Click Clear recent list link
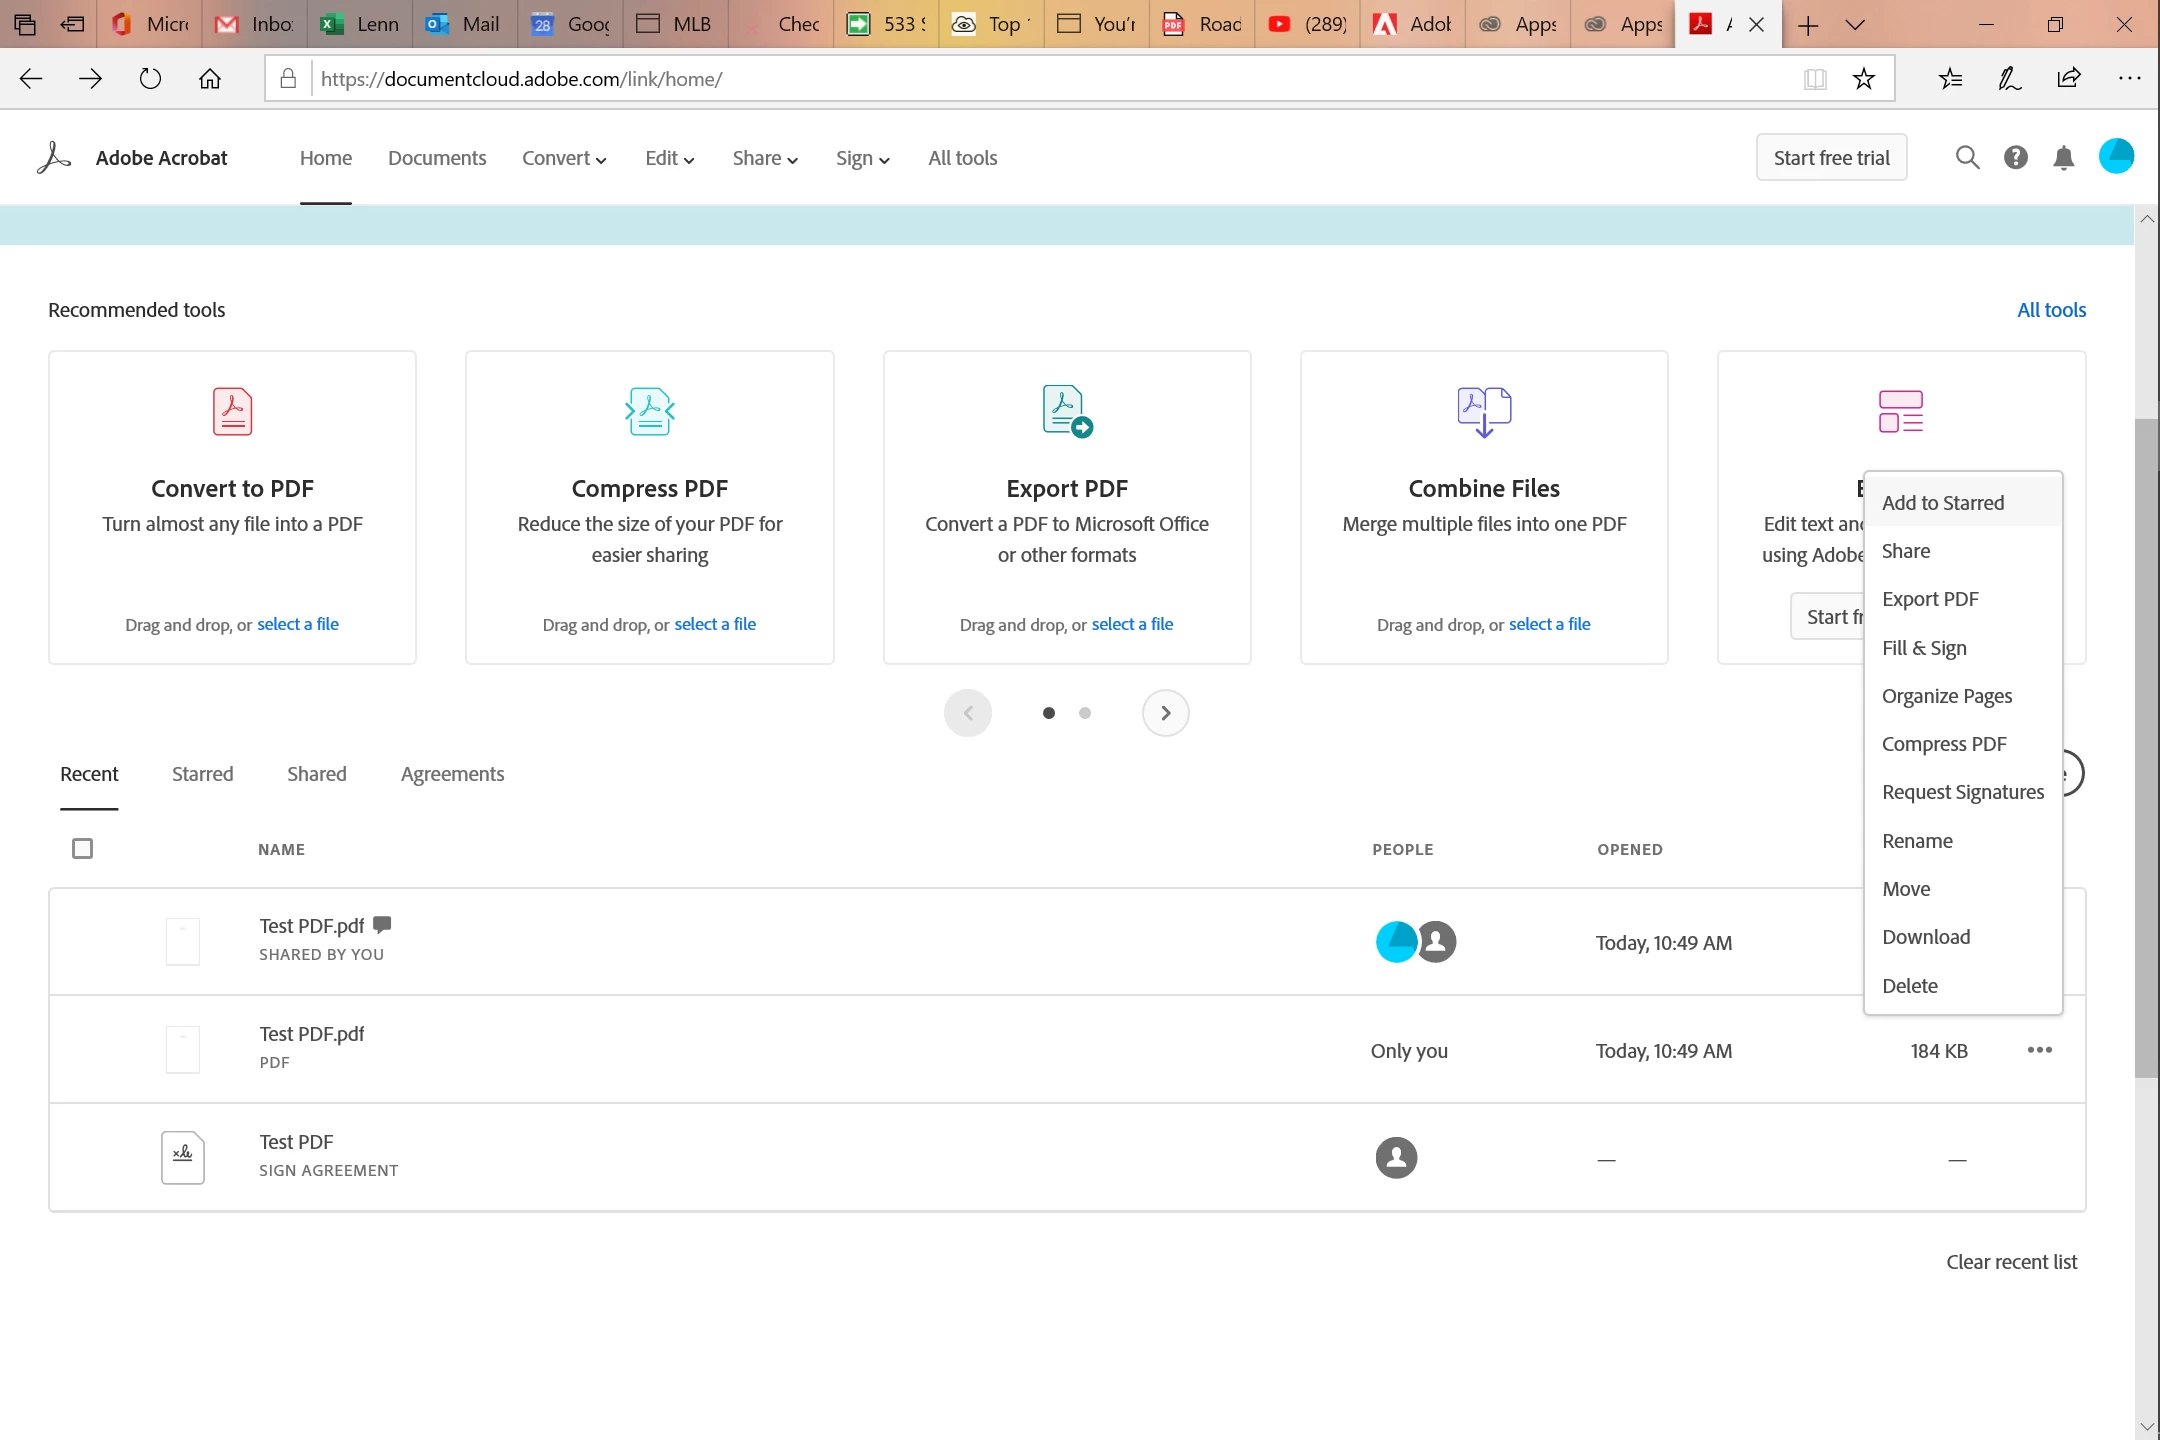This screenshot has width=2160, height=1440. tap(2011, 1262)
